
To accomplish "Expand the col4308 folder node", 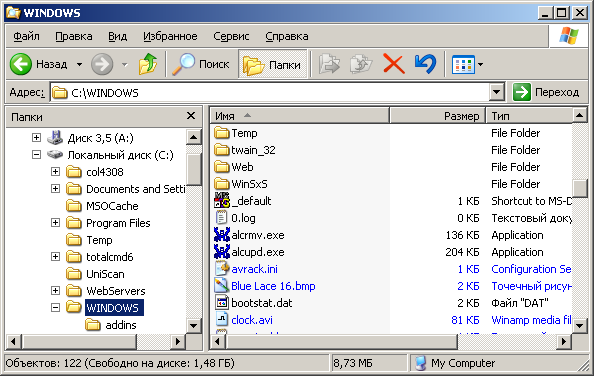I will (55, 172).
